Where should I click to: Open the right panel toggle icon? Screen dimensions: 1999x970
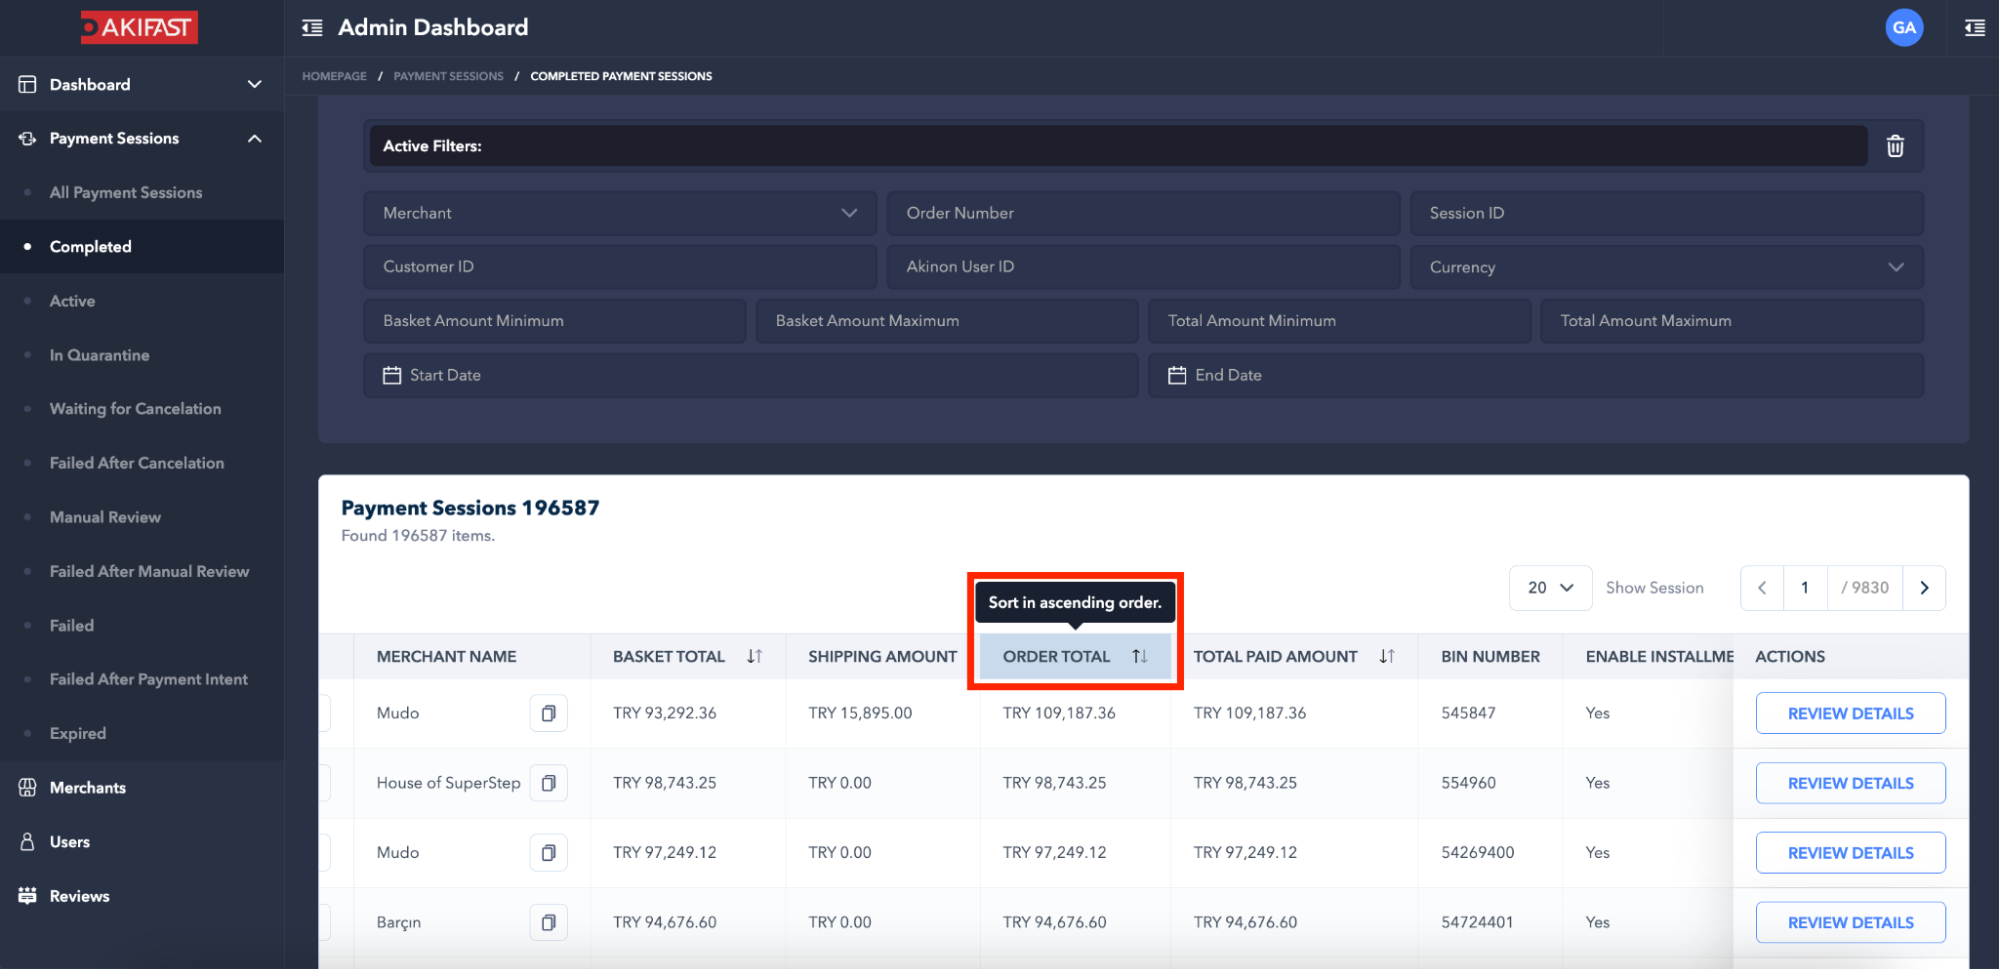click(1974, 28)
